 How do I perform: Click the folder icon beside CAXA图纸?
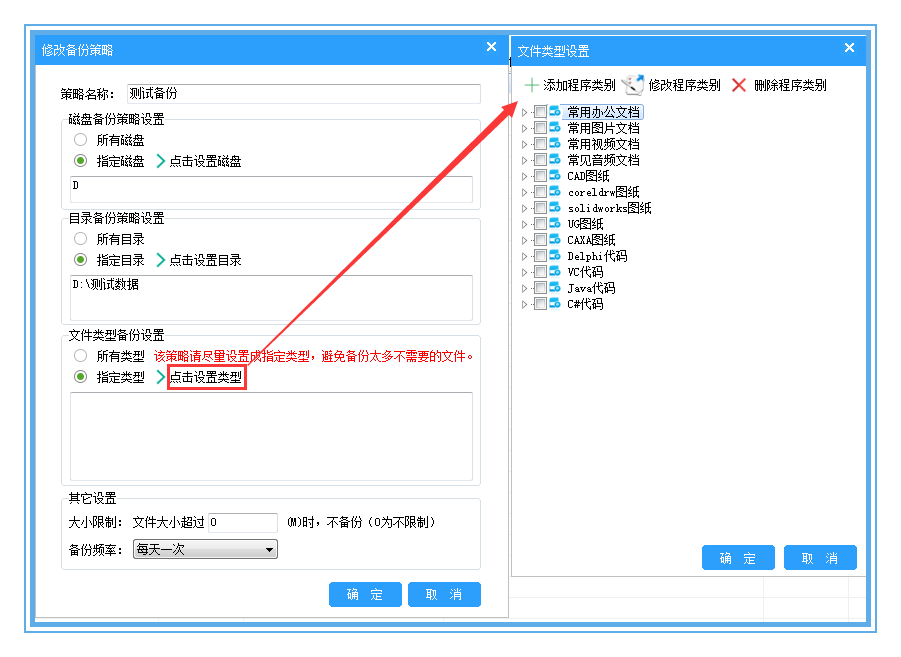tap(554, 240)
